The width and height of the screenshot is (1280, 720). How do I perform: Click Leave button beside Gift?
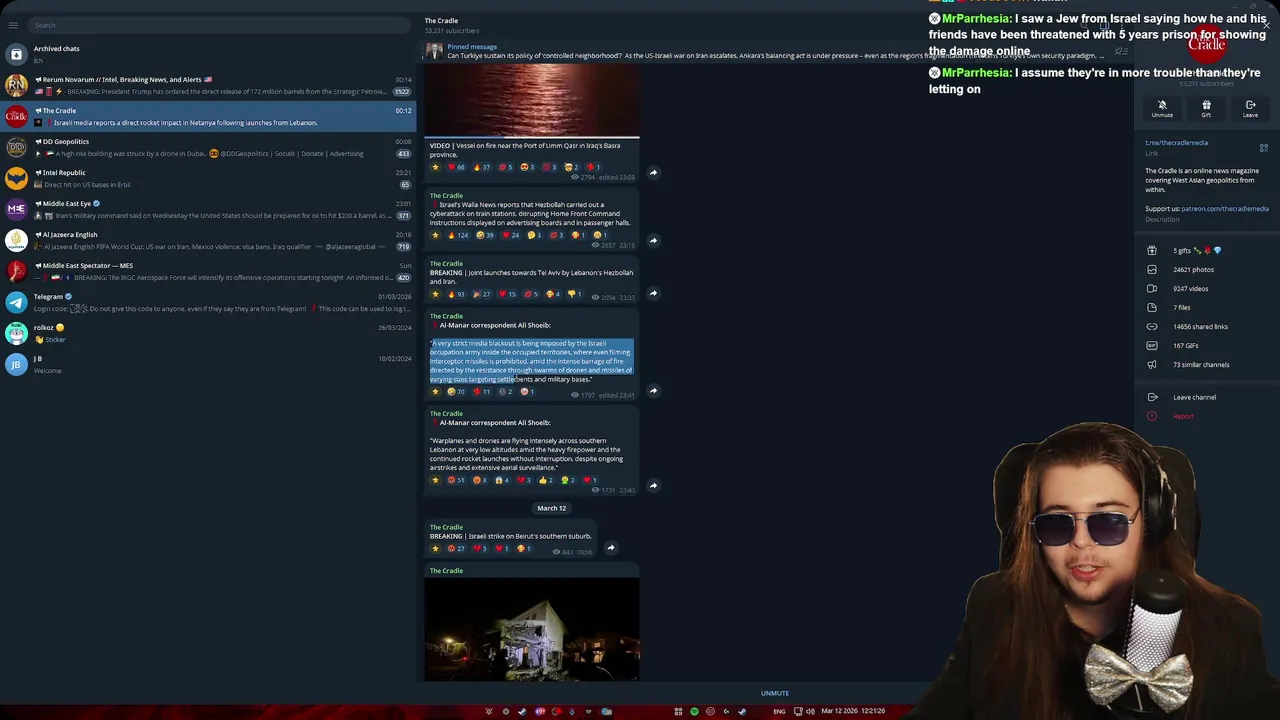pos(1250,108)
